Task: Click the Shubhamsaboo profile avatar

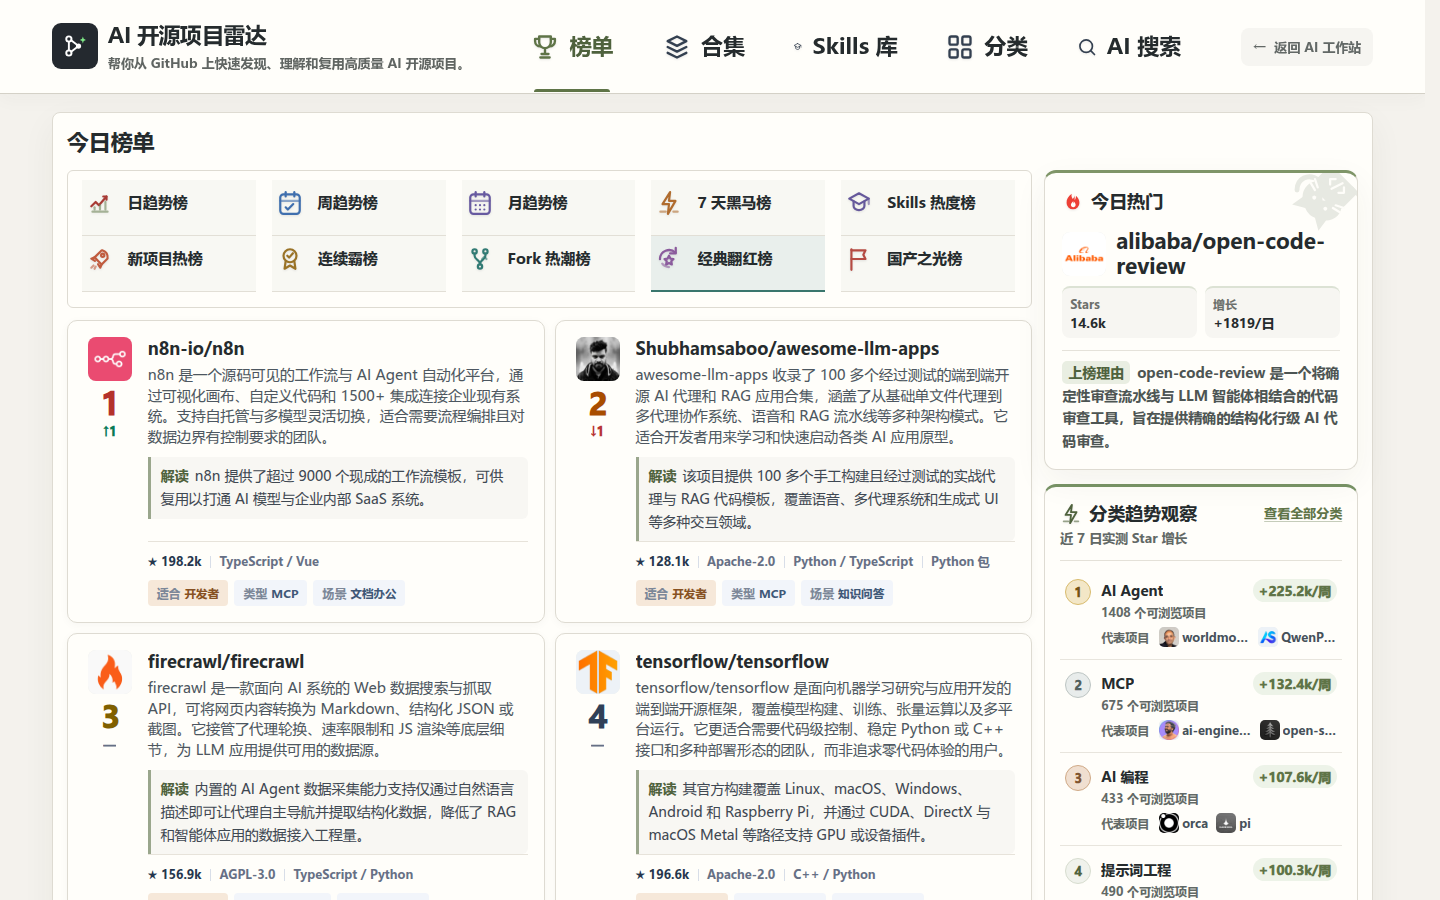Action: tap(598, 359)
